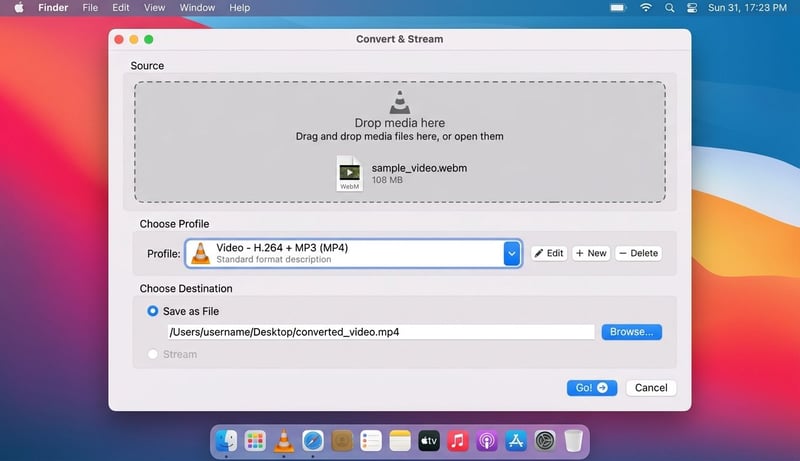Check the battery status icon

point(618,8)
